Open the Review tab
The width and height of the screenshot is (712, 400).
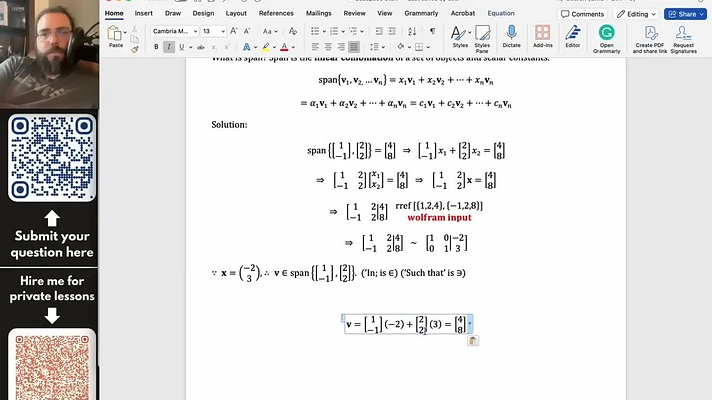(354, 13)
